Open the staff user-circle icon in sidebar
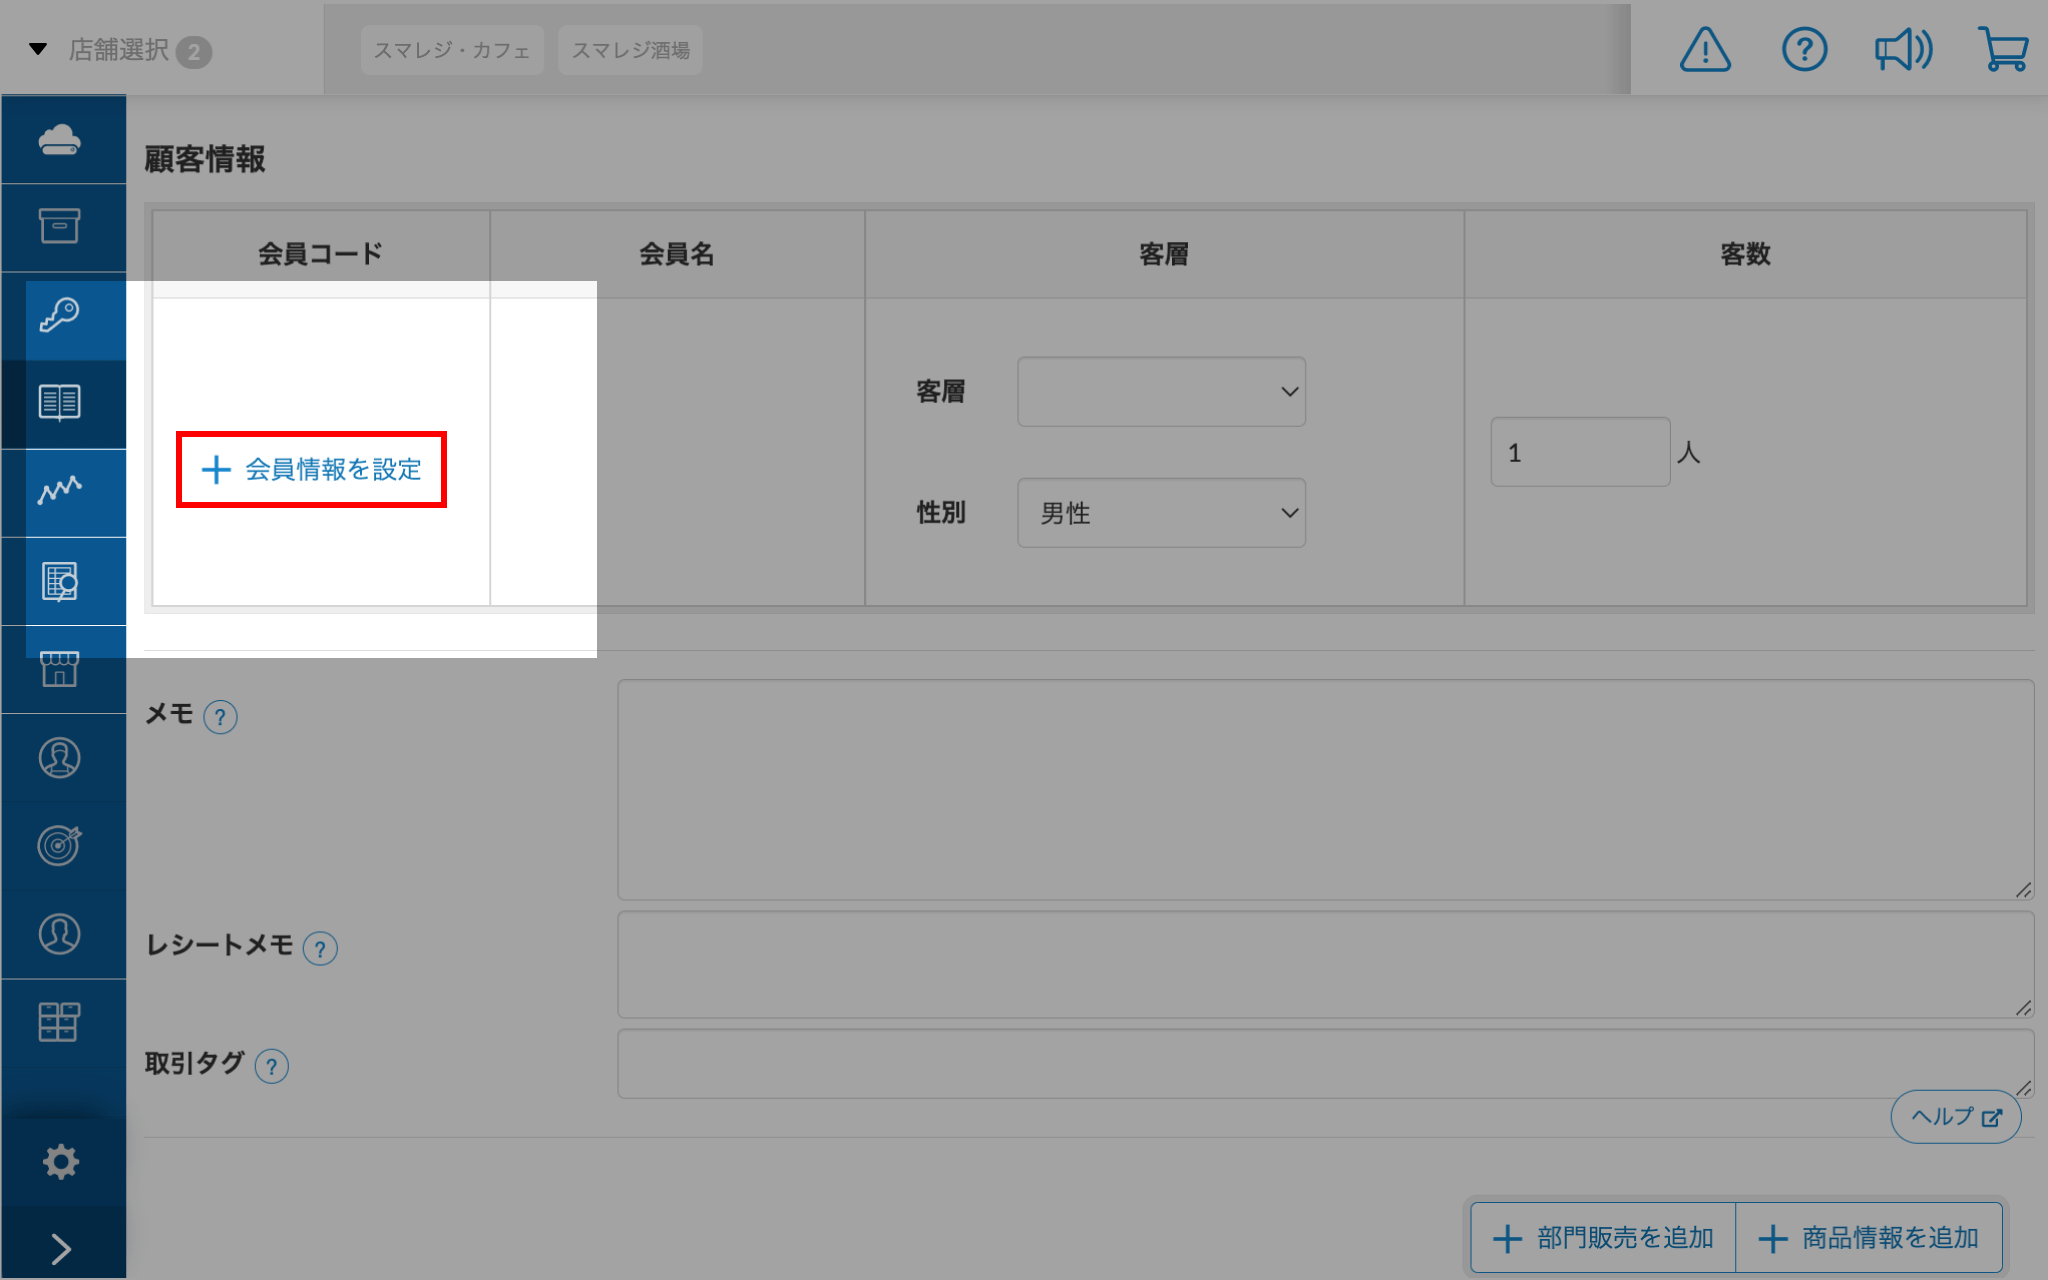 [x=60, y=934]
